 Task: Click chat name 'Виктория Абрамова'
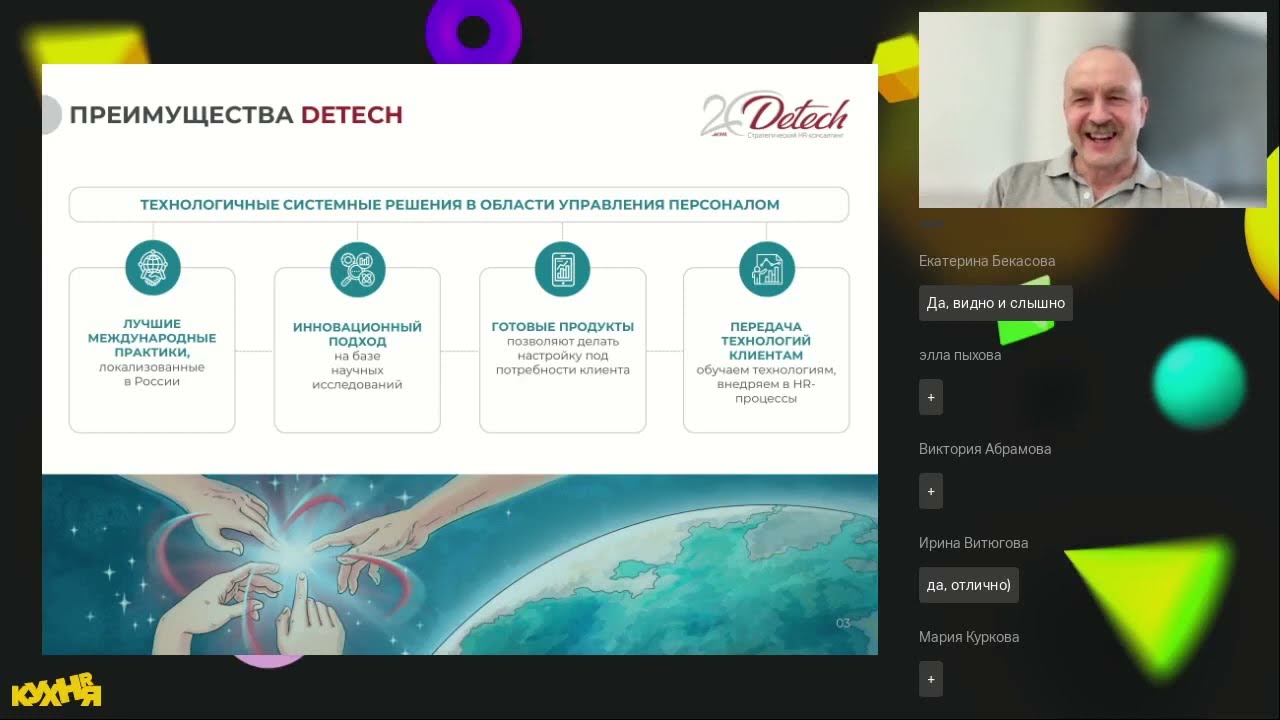(985, 449)
